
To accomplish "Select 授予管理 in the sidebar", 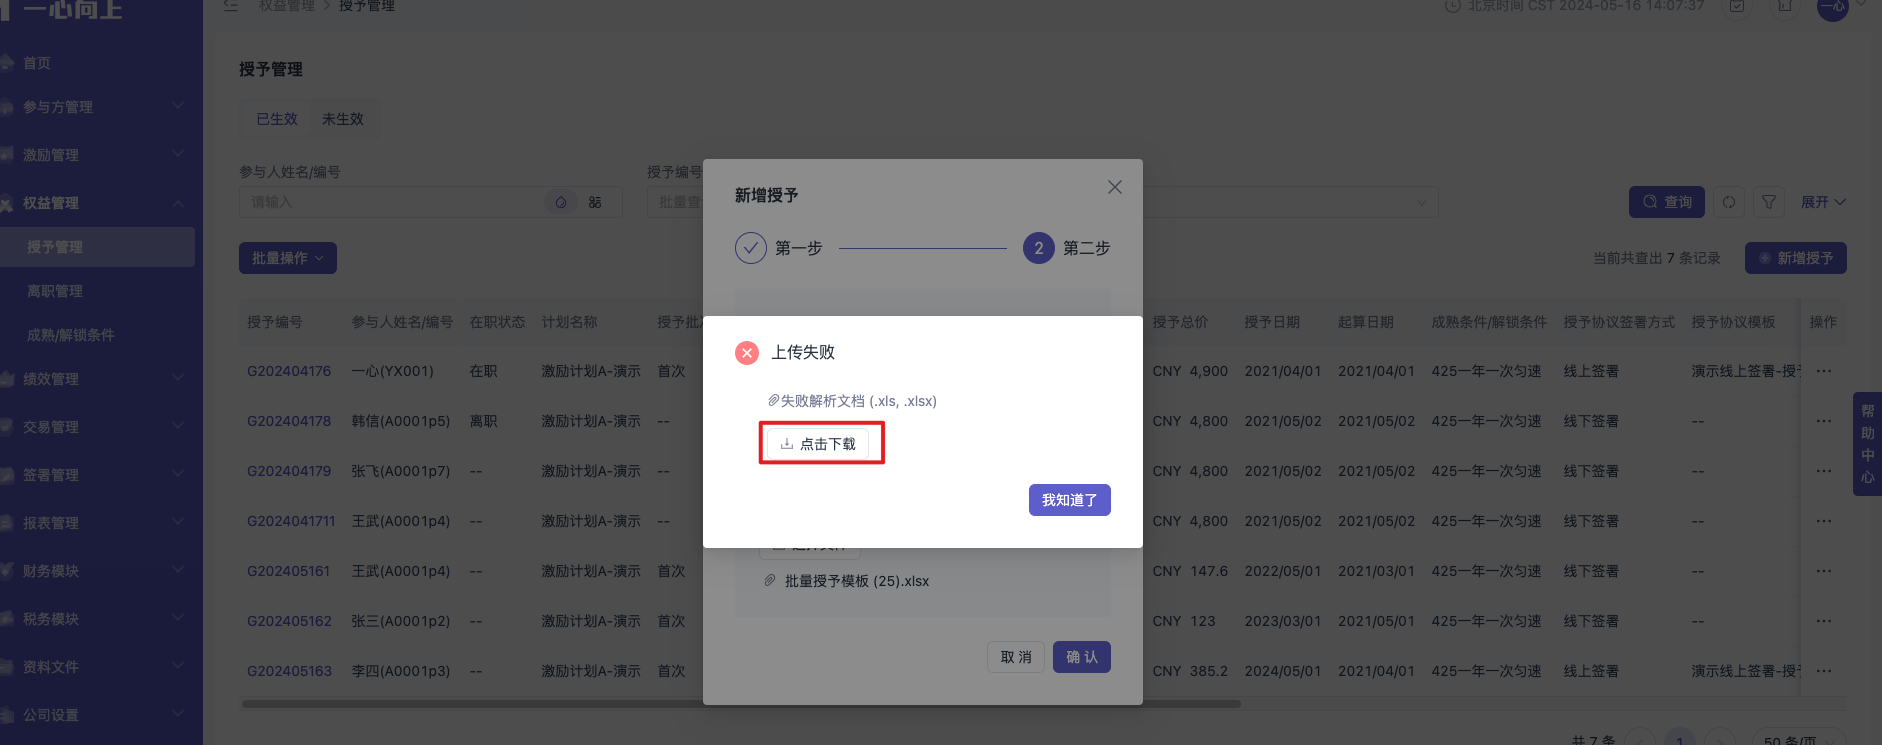I will (97, 247).
